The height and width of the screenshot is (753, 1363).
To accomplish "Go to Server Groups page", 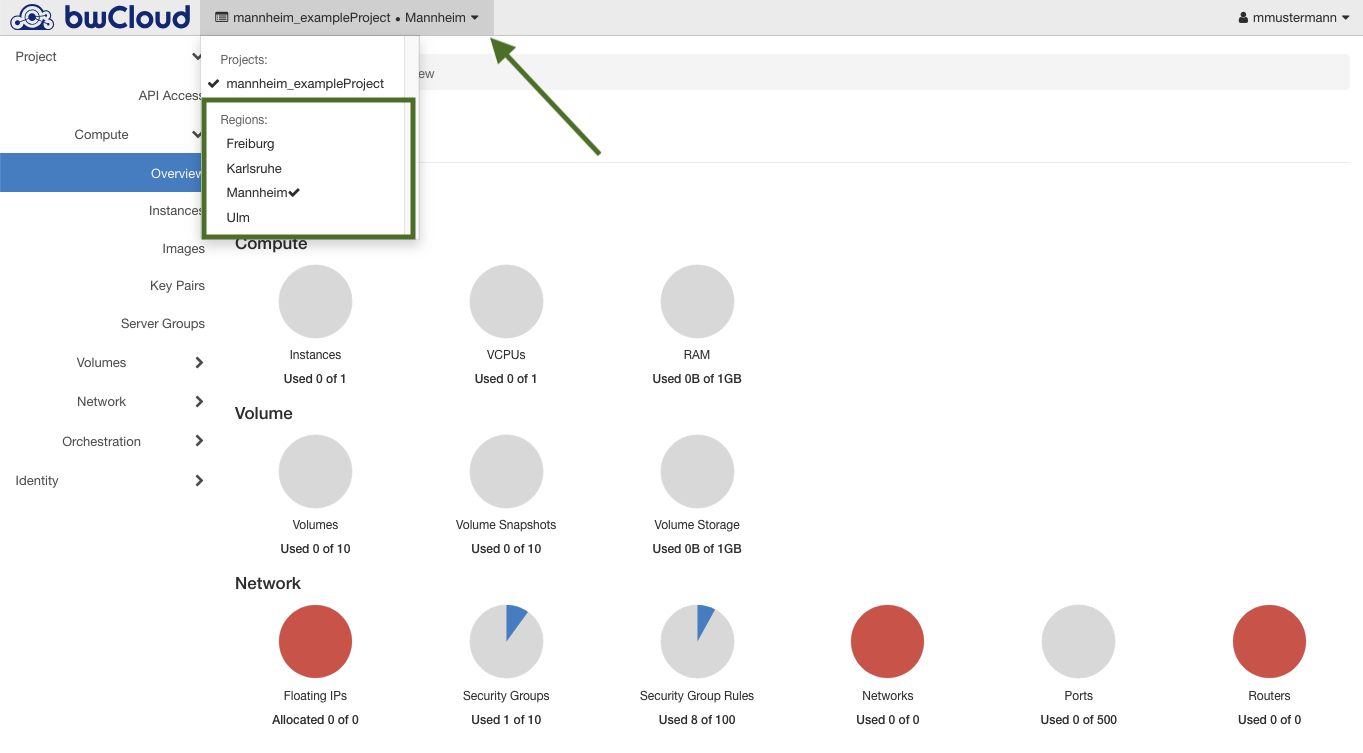I will tap(162, 324).
